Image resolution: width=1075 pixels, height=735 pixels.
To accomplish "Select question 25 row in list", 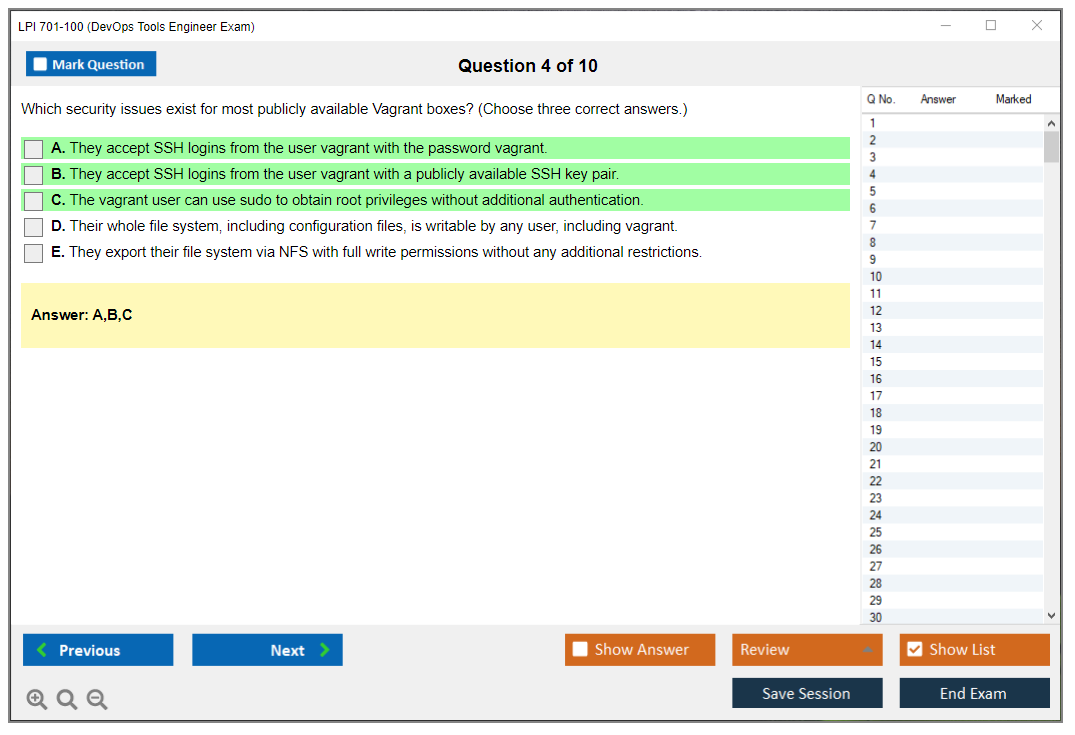I will coord(876,532).
